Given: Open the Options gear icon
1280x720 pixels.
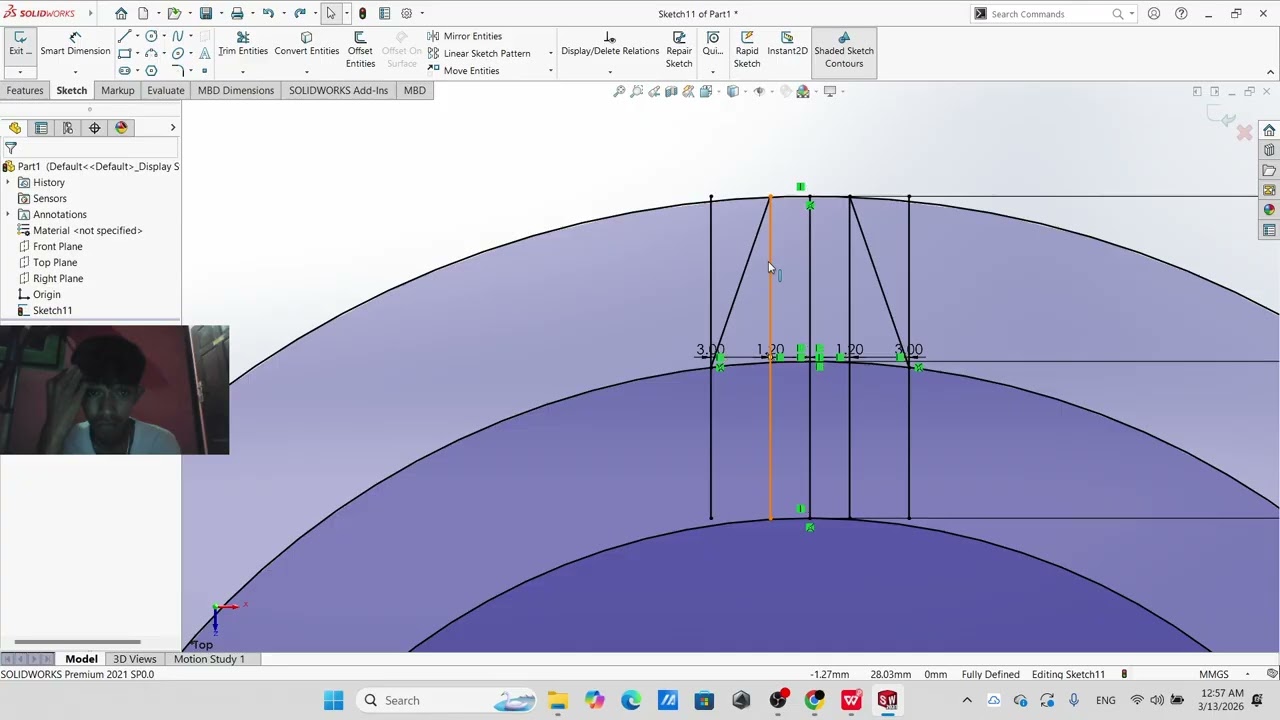Looking at the screenshot, I should [x=407, y=14].
